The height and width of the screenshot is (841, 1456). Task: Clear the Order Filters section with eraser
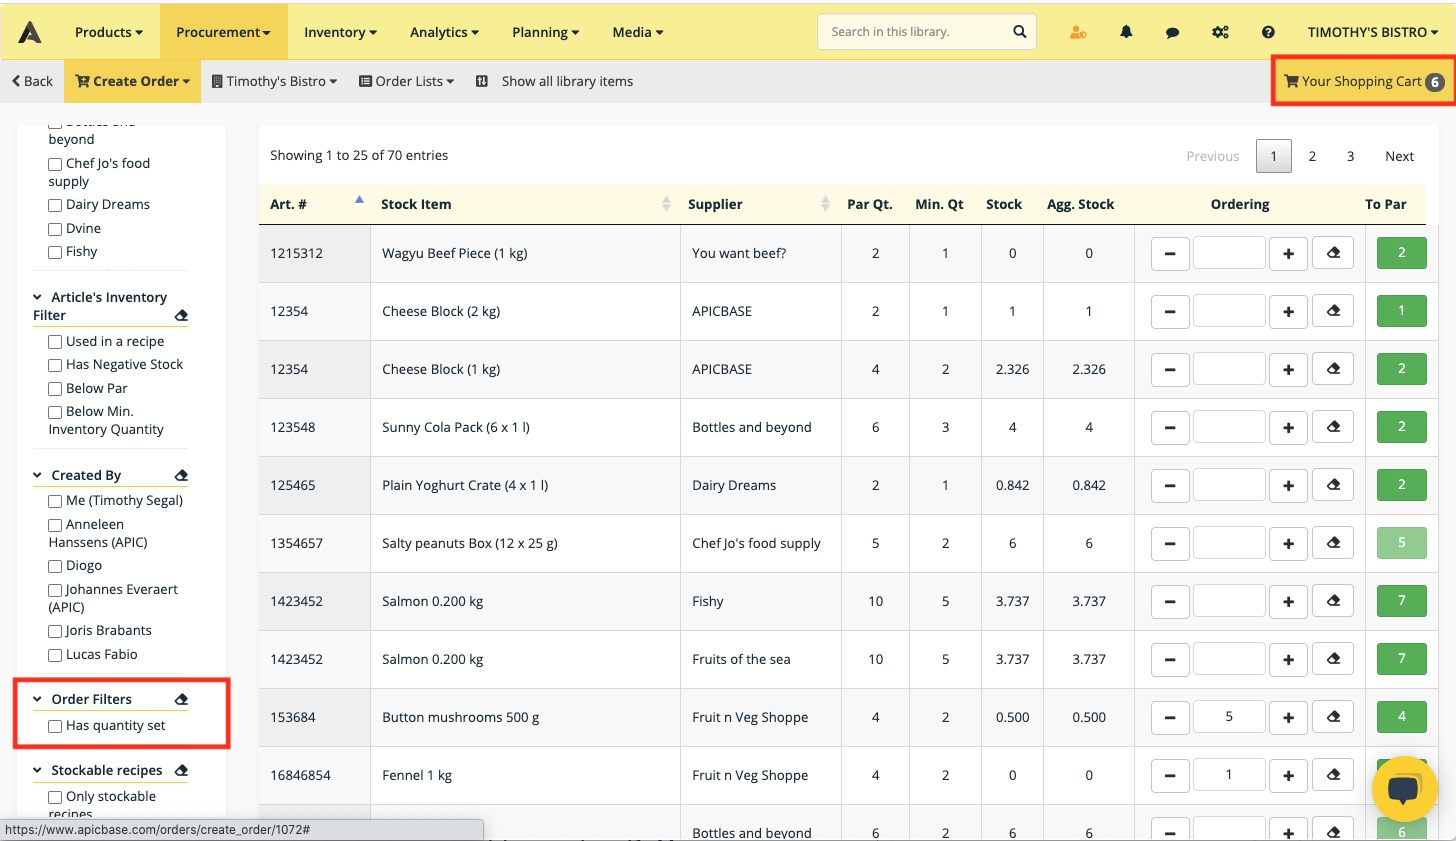tap(181, 699)
